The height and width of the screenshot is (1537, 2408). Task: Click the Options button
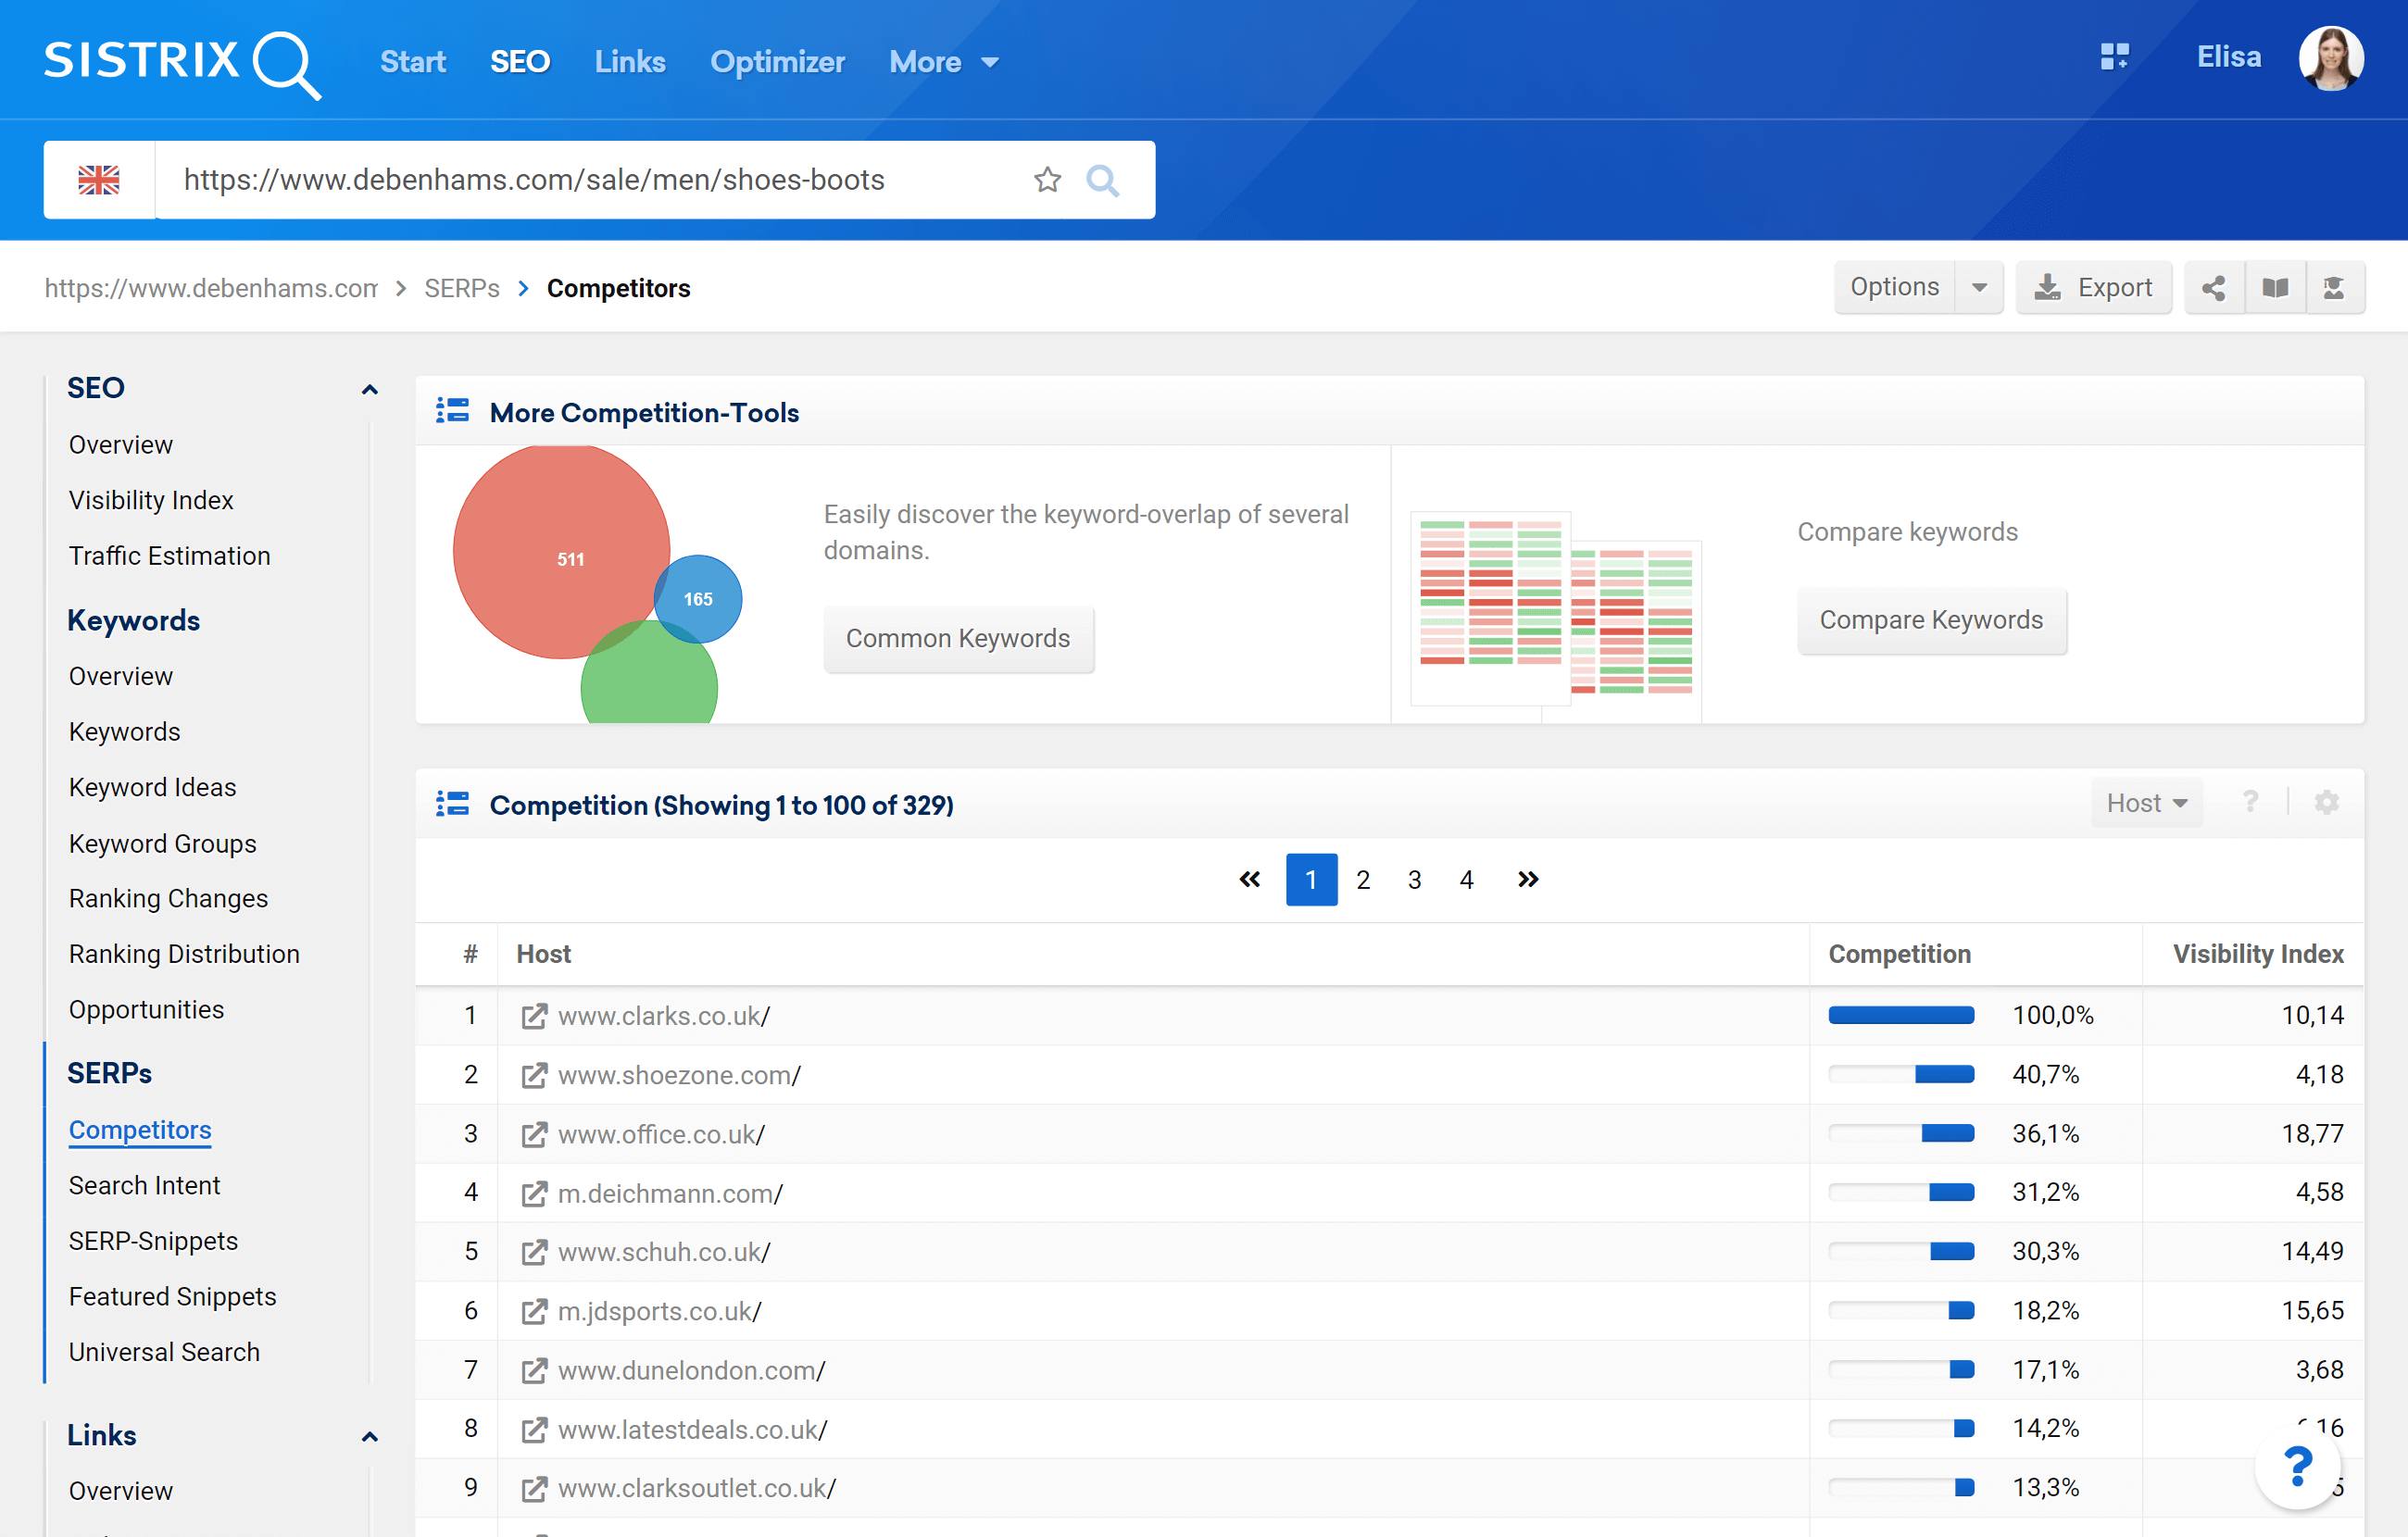[1895, 288]
